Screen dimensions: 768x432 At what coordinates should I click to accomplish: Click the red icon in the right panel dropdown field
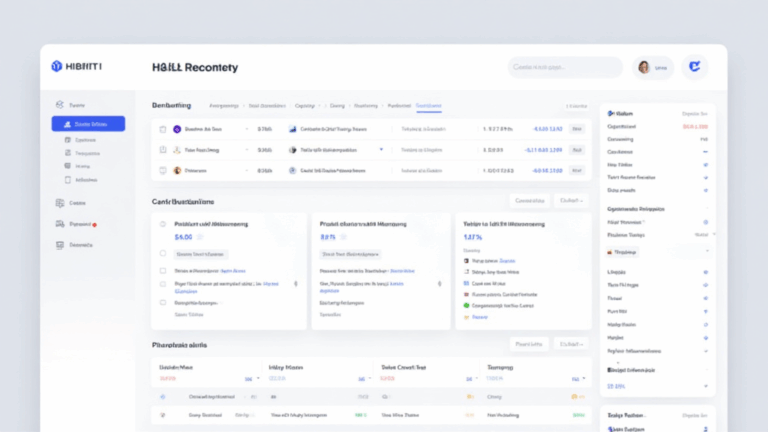pyautogui.click(x=609, y=252)
